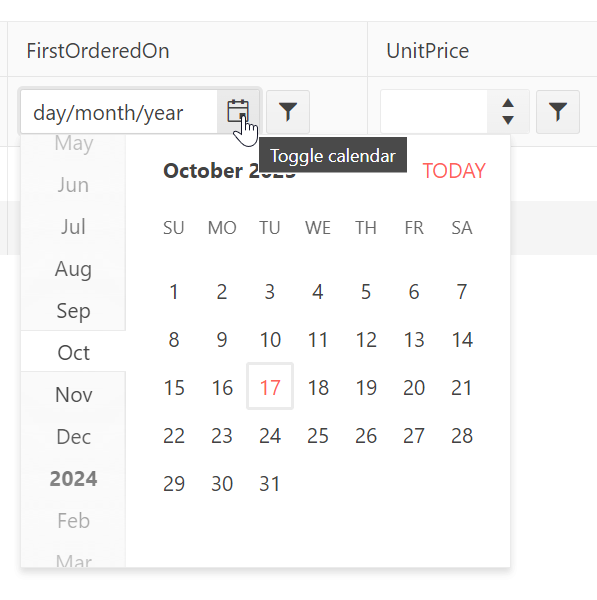This screenshot has height=600, width=597.
Task: Jump to year 2024 in sidebar
Action: click(73, 478)
